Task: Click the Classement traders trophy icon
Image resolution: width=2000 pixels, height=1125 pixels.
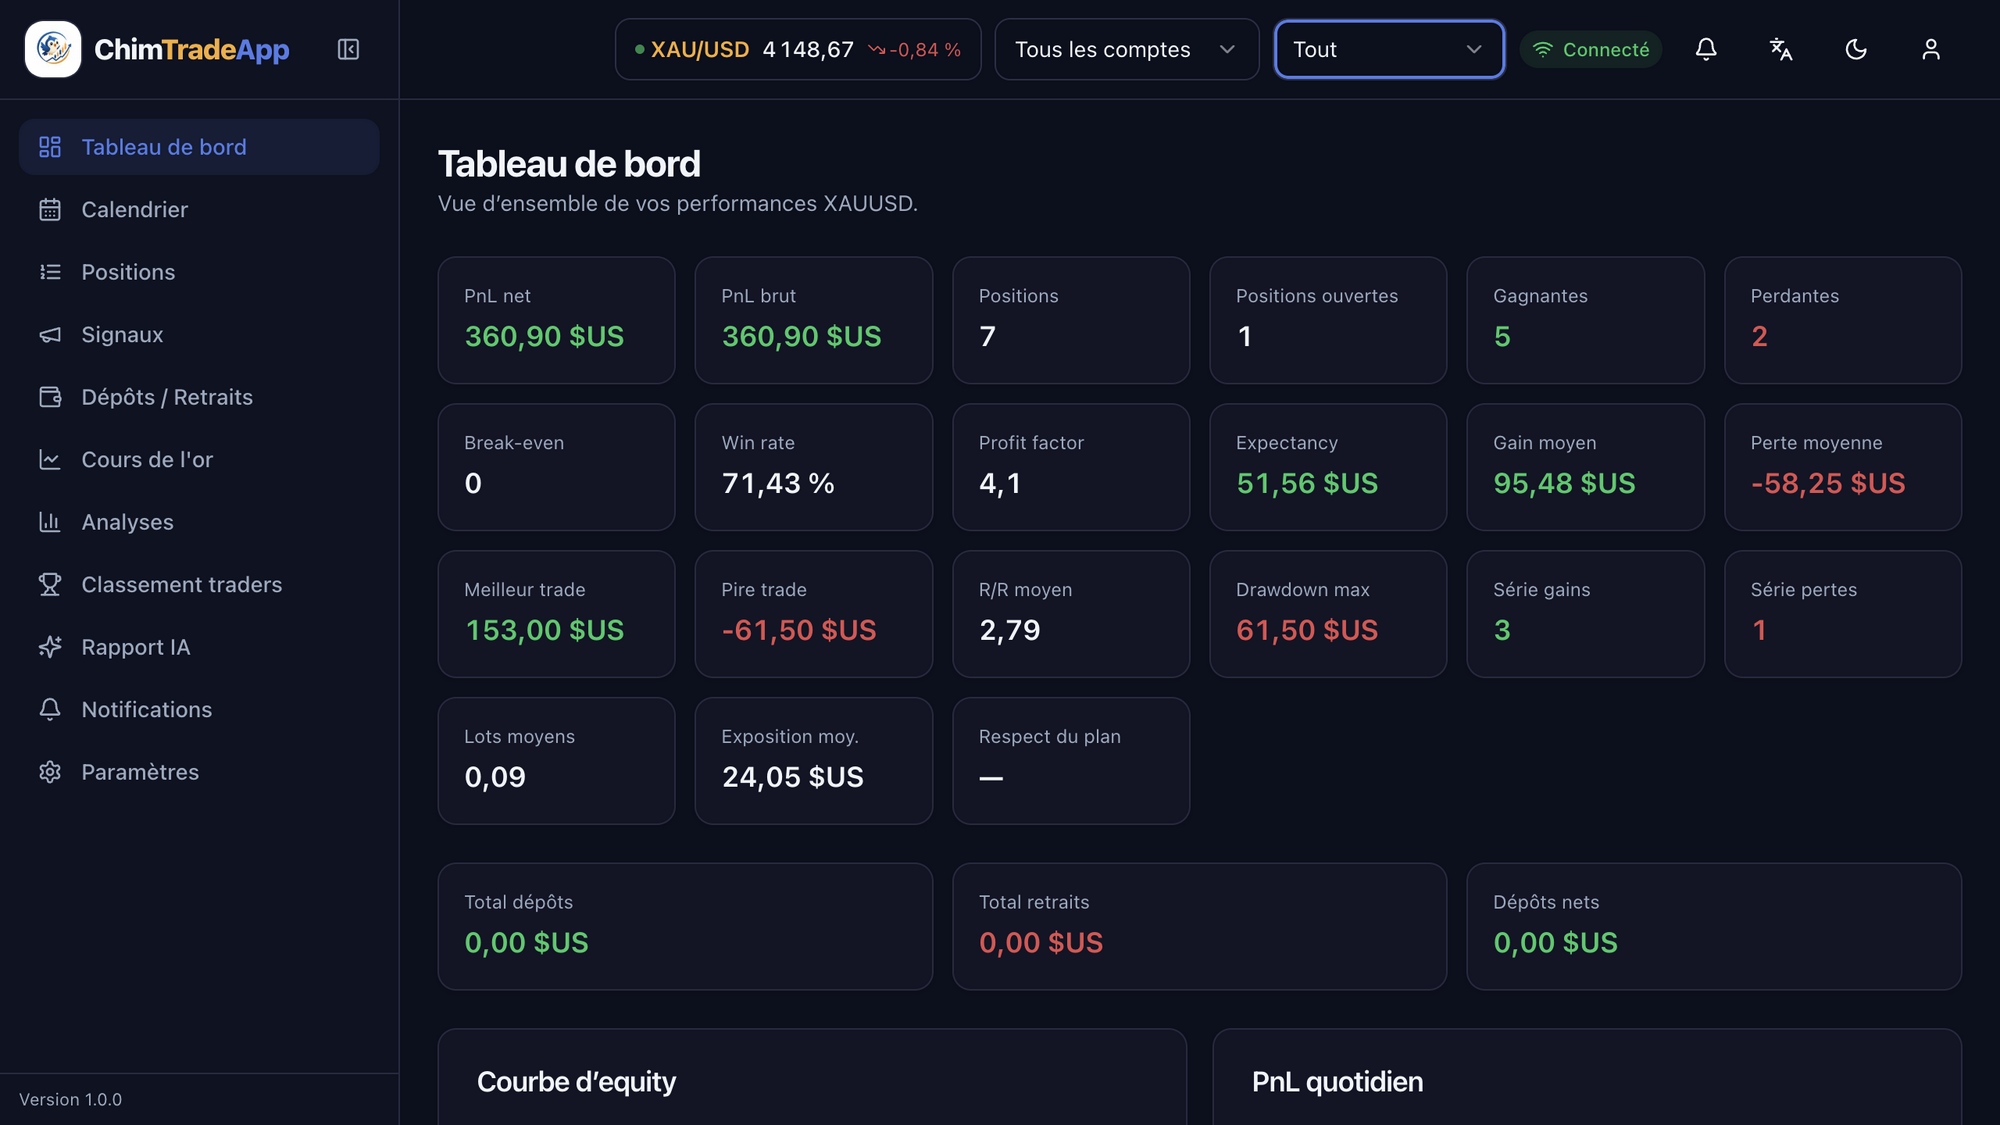Action: 50,585
